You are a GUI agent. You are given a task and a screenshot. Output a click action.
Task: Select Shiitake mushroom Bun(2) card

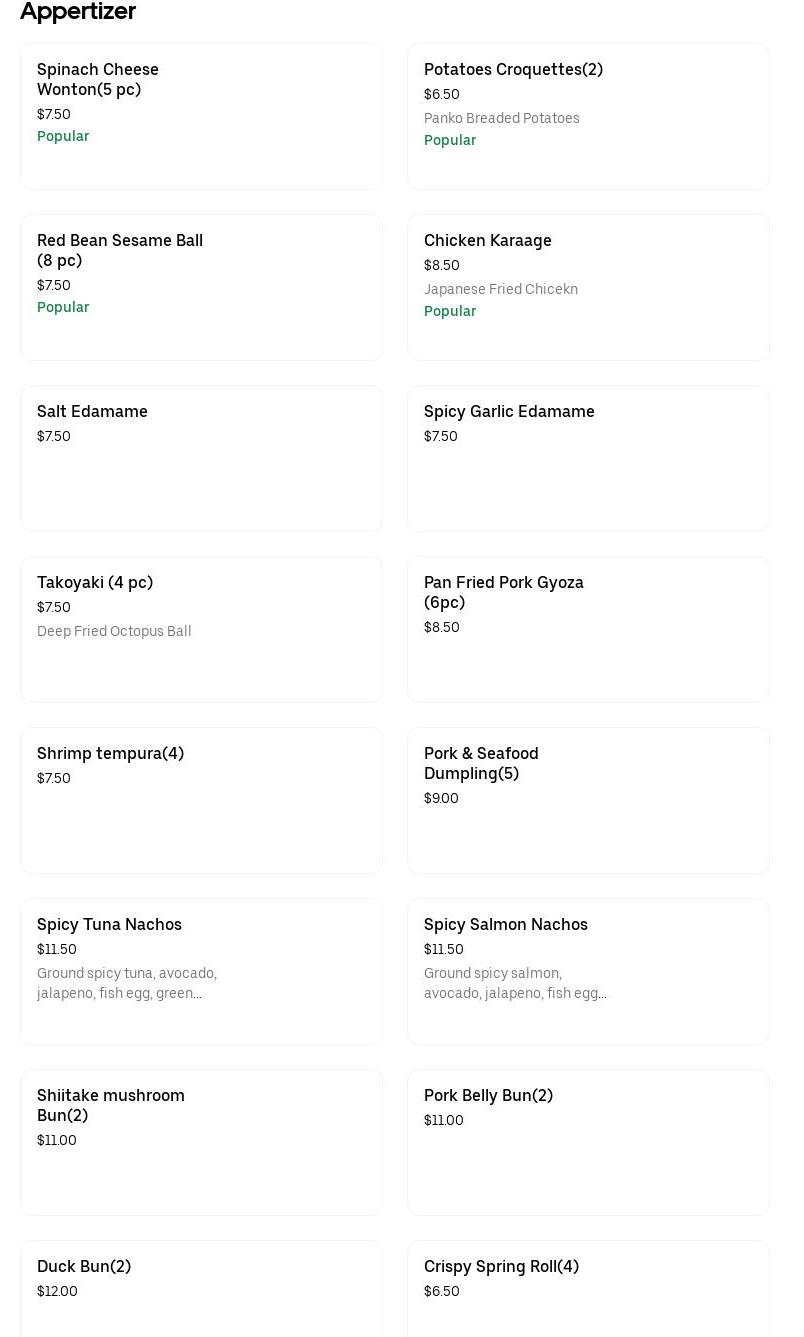coord(201,1142)
